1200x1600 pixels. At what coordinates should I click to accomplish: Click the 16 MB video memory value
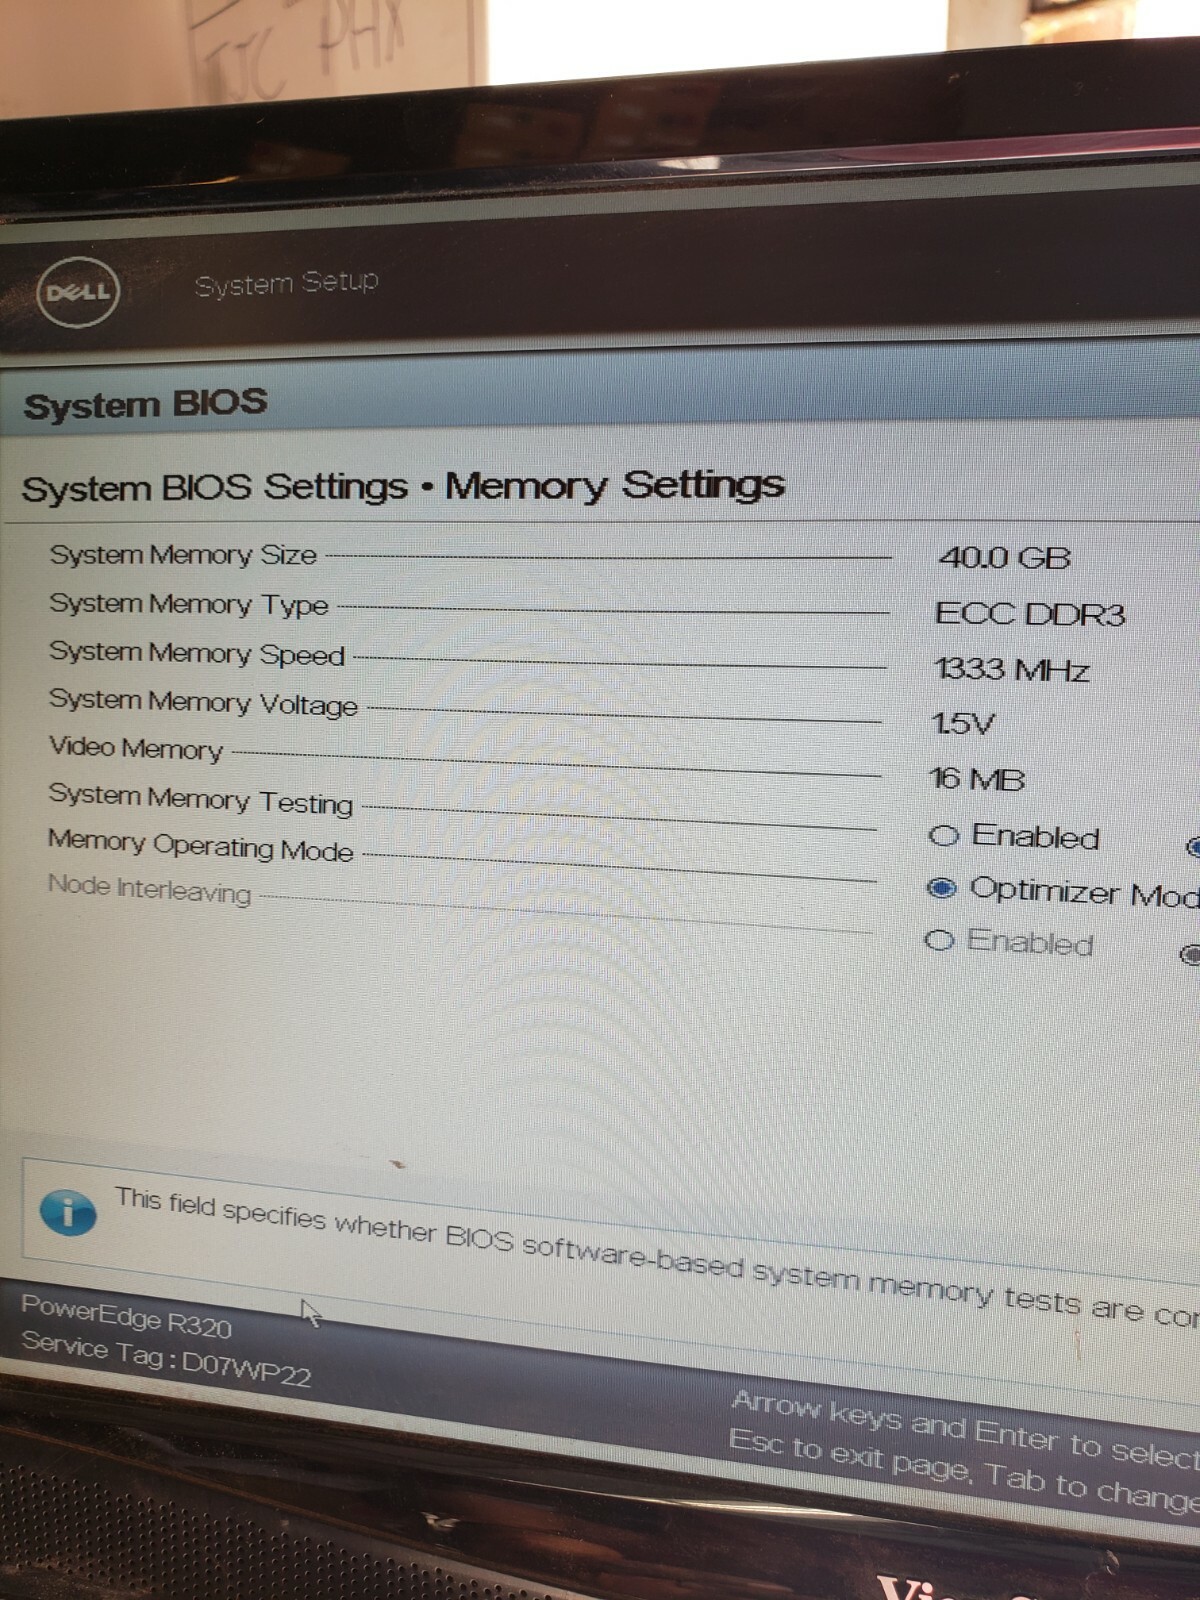pyautogui.click(x=977, y=778)
